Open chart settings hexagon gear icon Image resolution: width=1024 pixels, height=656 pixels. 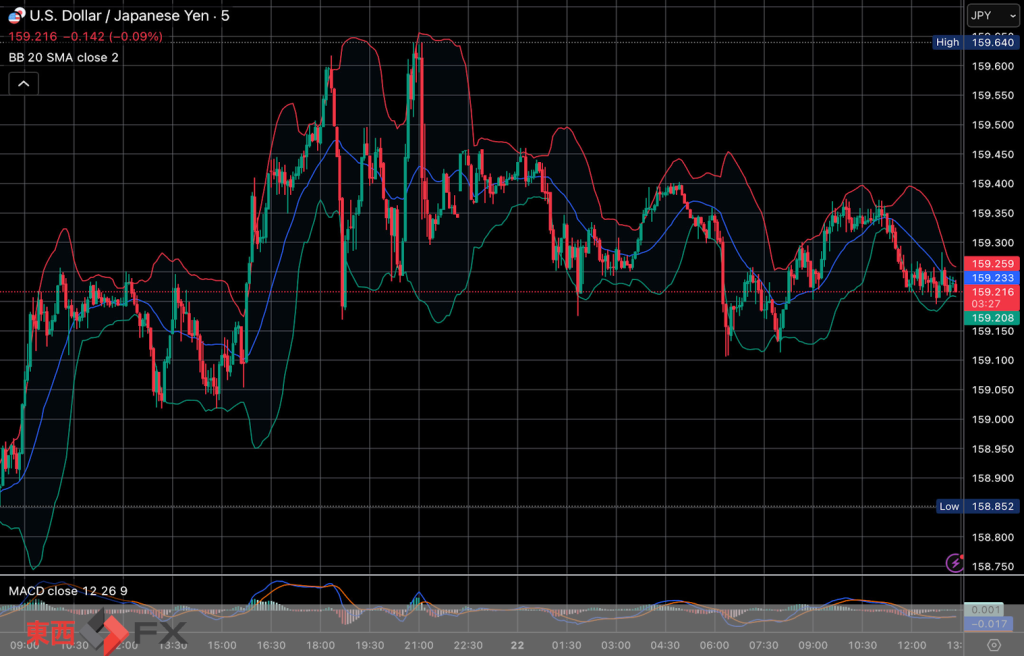(x=993, y=645)
